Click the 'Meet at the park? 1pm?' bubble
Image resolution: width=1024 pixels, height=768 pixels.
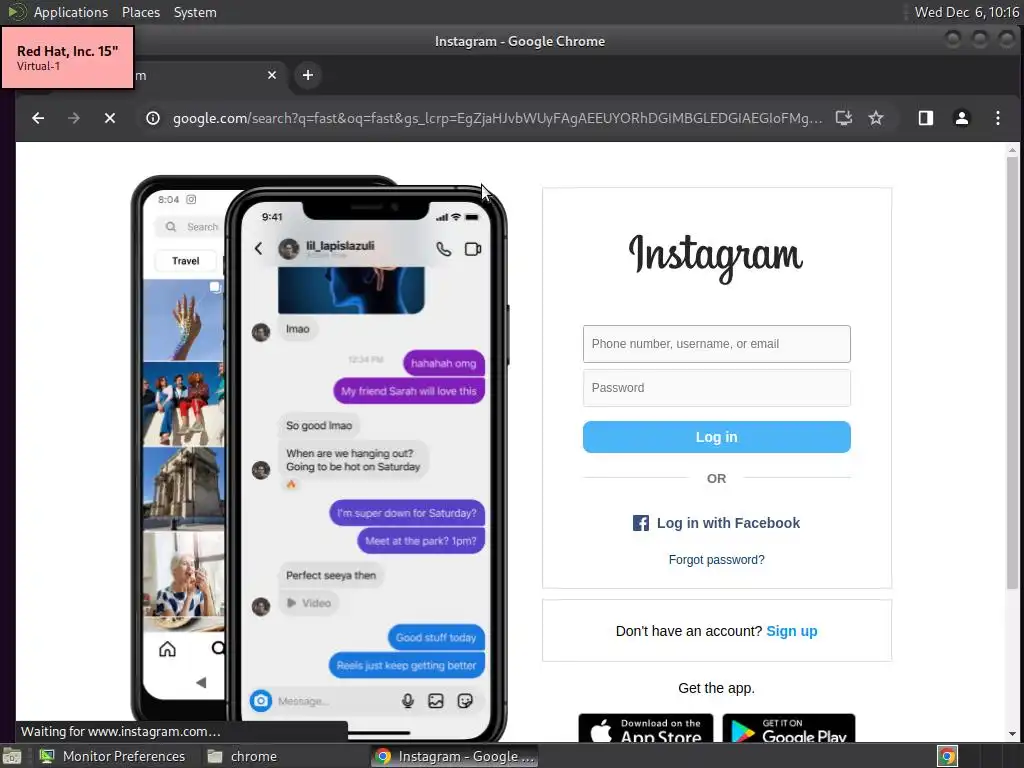pyautogui.click(x=421, y=541)
